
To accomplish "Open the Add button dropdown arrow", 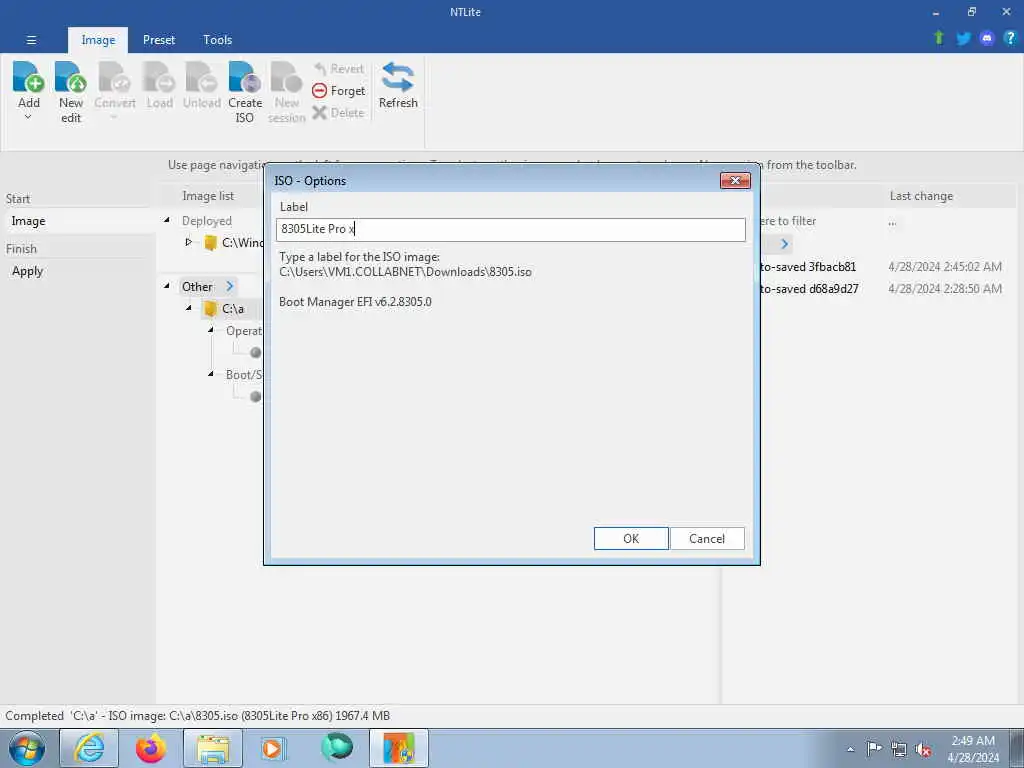I will click(28, 118).
